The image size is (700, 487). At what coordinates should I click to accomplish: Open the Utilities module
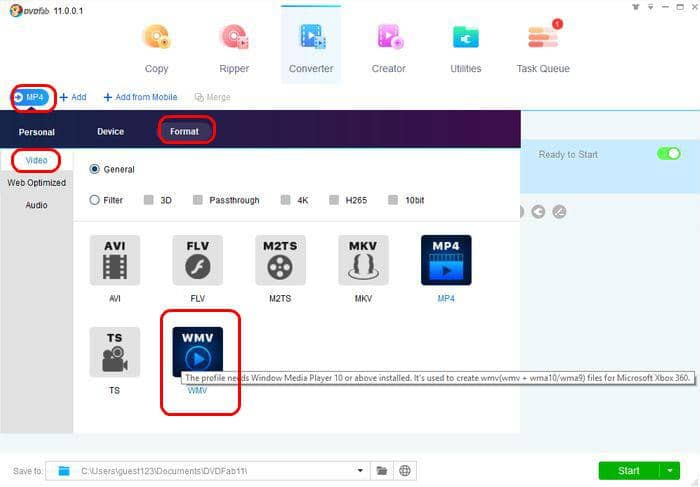point(466,48)
